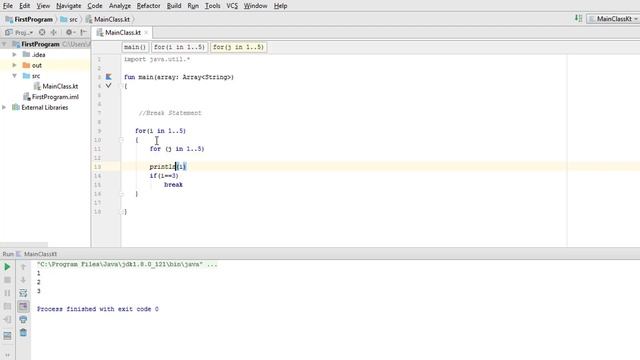Click the Dump Threads icon in the Run panel
Viewport: 640px width, 360px height.
[x=7, y=306]
